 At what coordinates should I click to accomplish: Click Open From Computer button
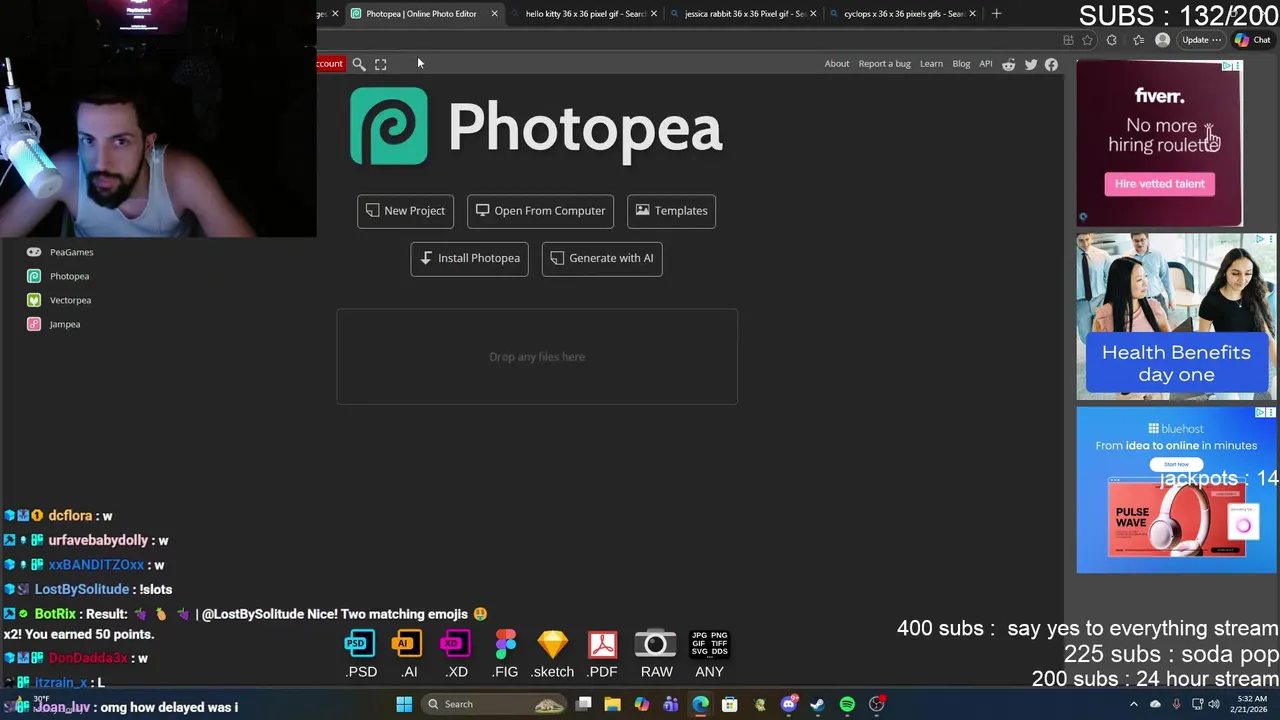[x=540, y=211]
